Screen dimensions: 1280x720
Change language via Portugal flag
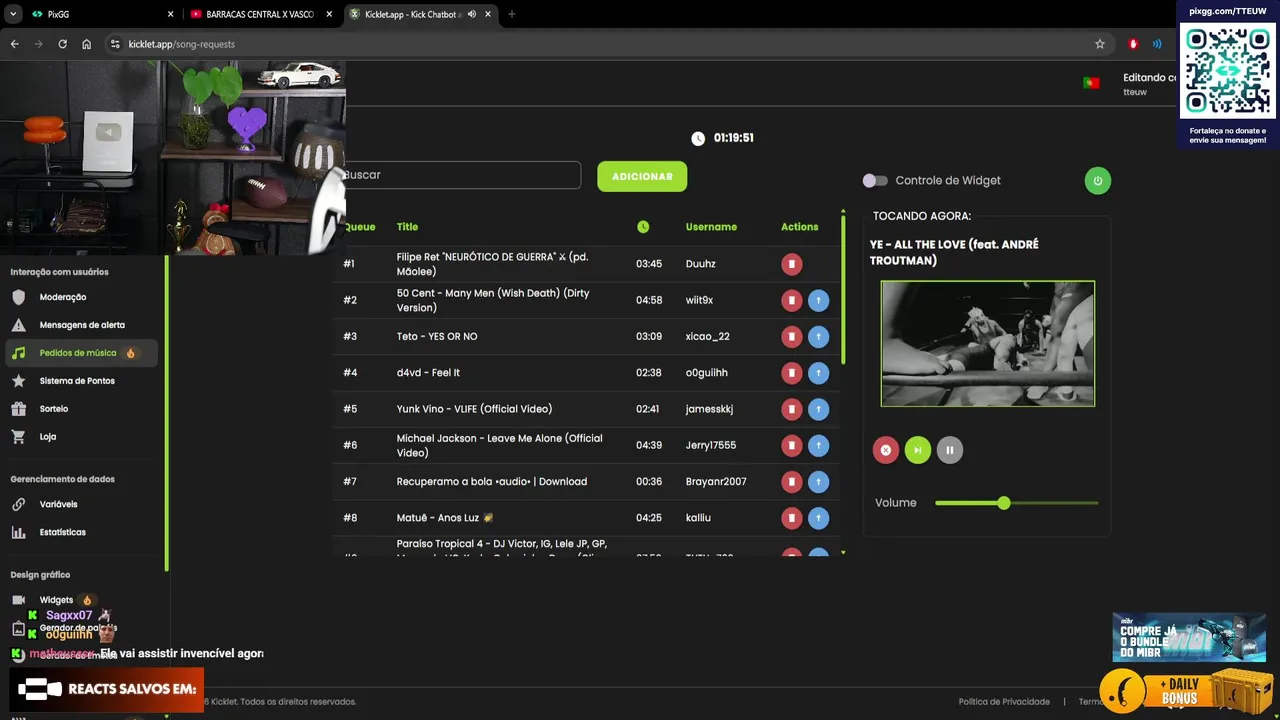point(1091,83)
